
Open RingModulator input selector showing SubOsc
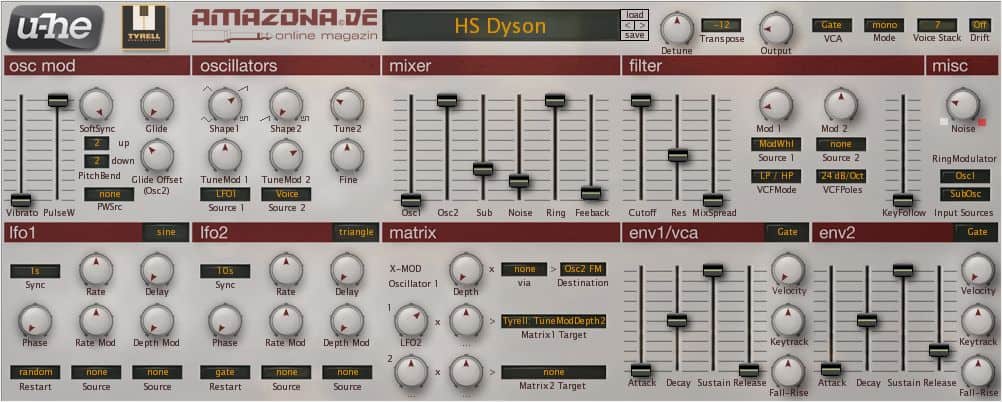click(964, 194)
